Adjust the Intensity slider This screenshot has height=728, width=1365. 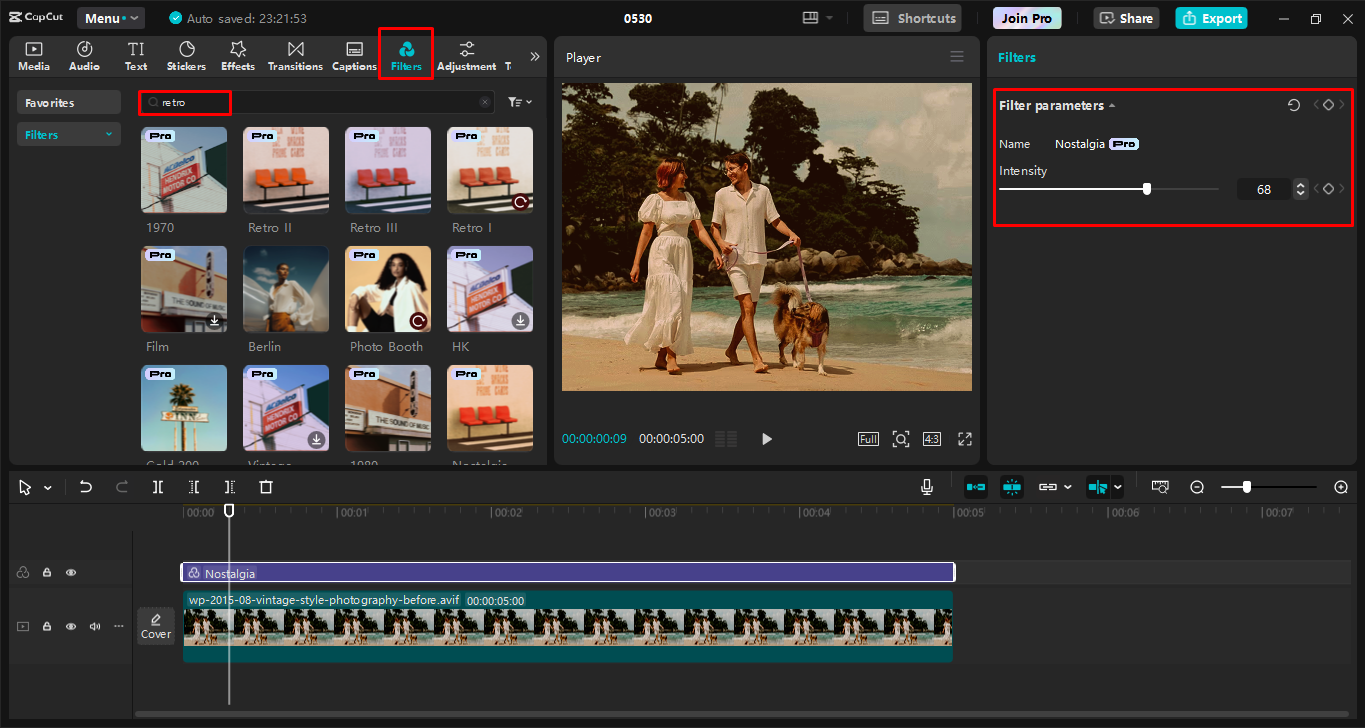(1146, 188)
